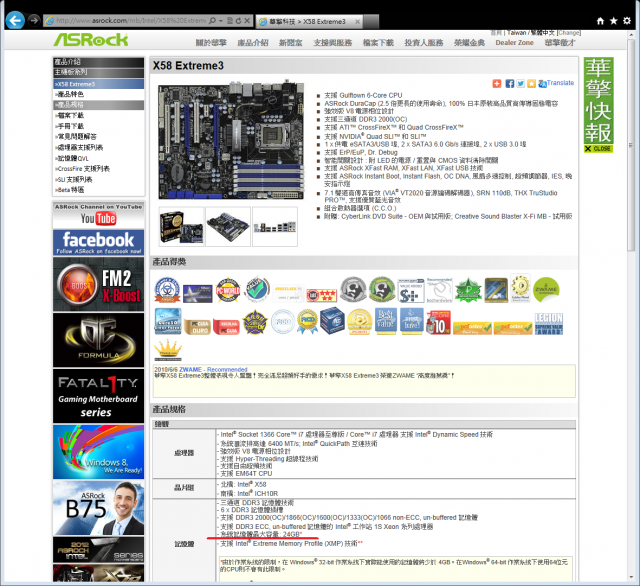The image size is (640, 586).
Task: Open the Windows 8 We Are Ready banner
Action: coord(98,452)
